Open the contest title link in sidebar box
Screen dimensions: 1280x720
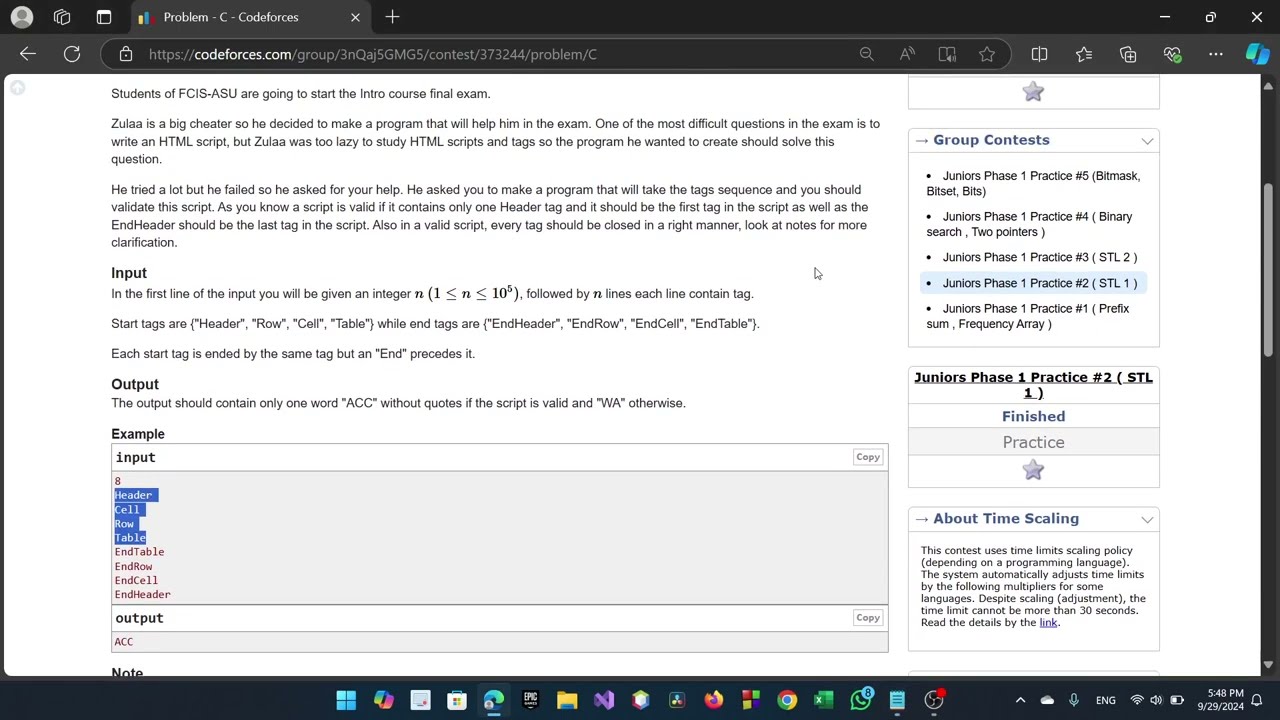point(1033,385)
